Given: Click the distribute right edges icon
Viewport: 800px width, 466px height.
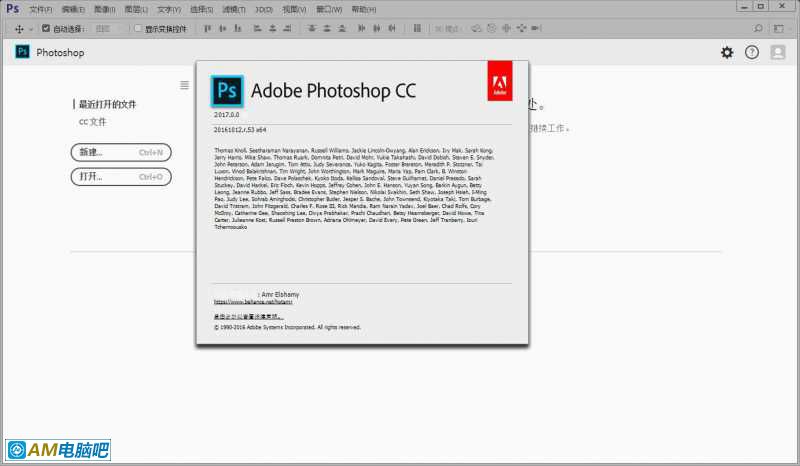Looking at the screenshot, I should [392, 29].
